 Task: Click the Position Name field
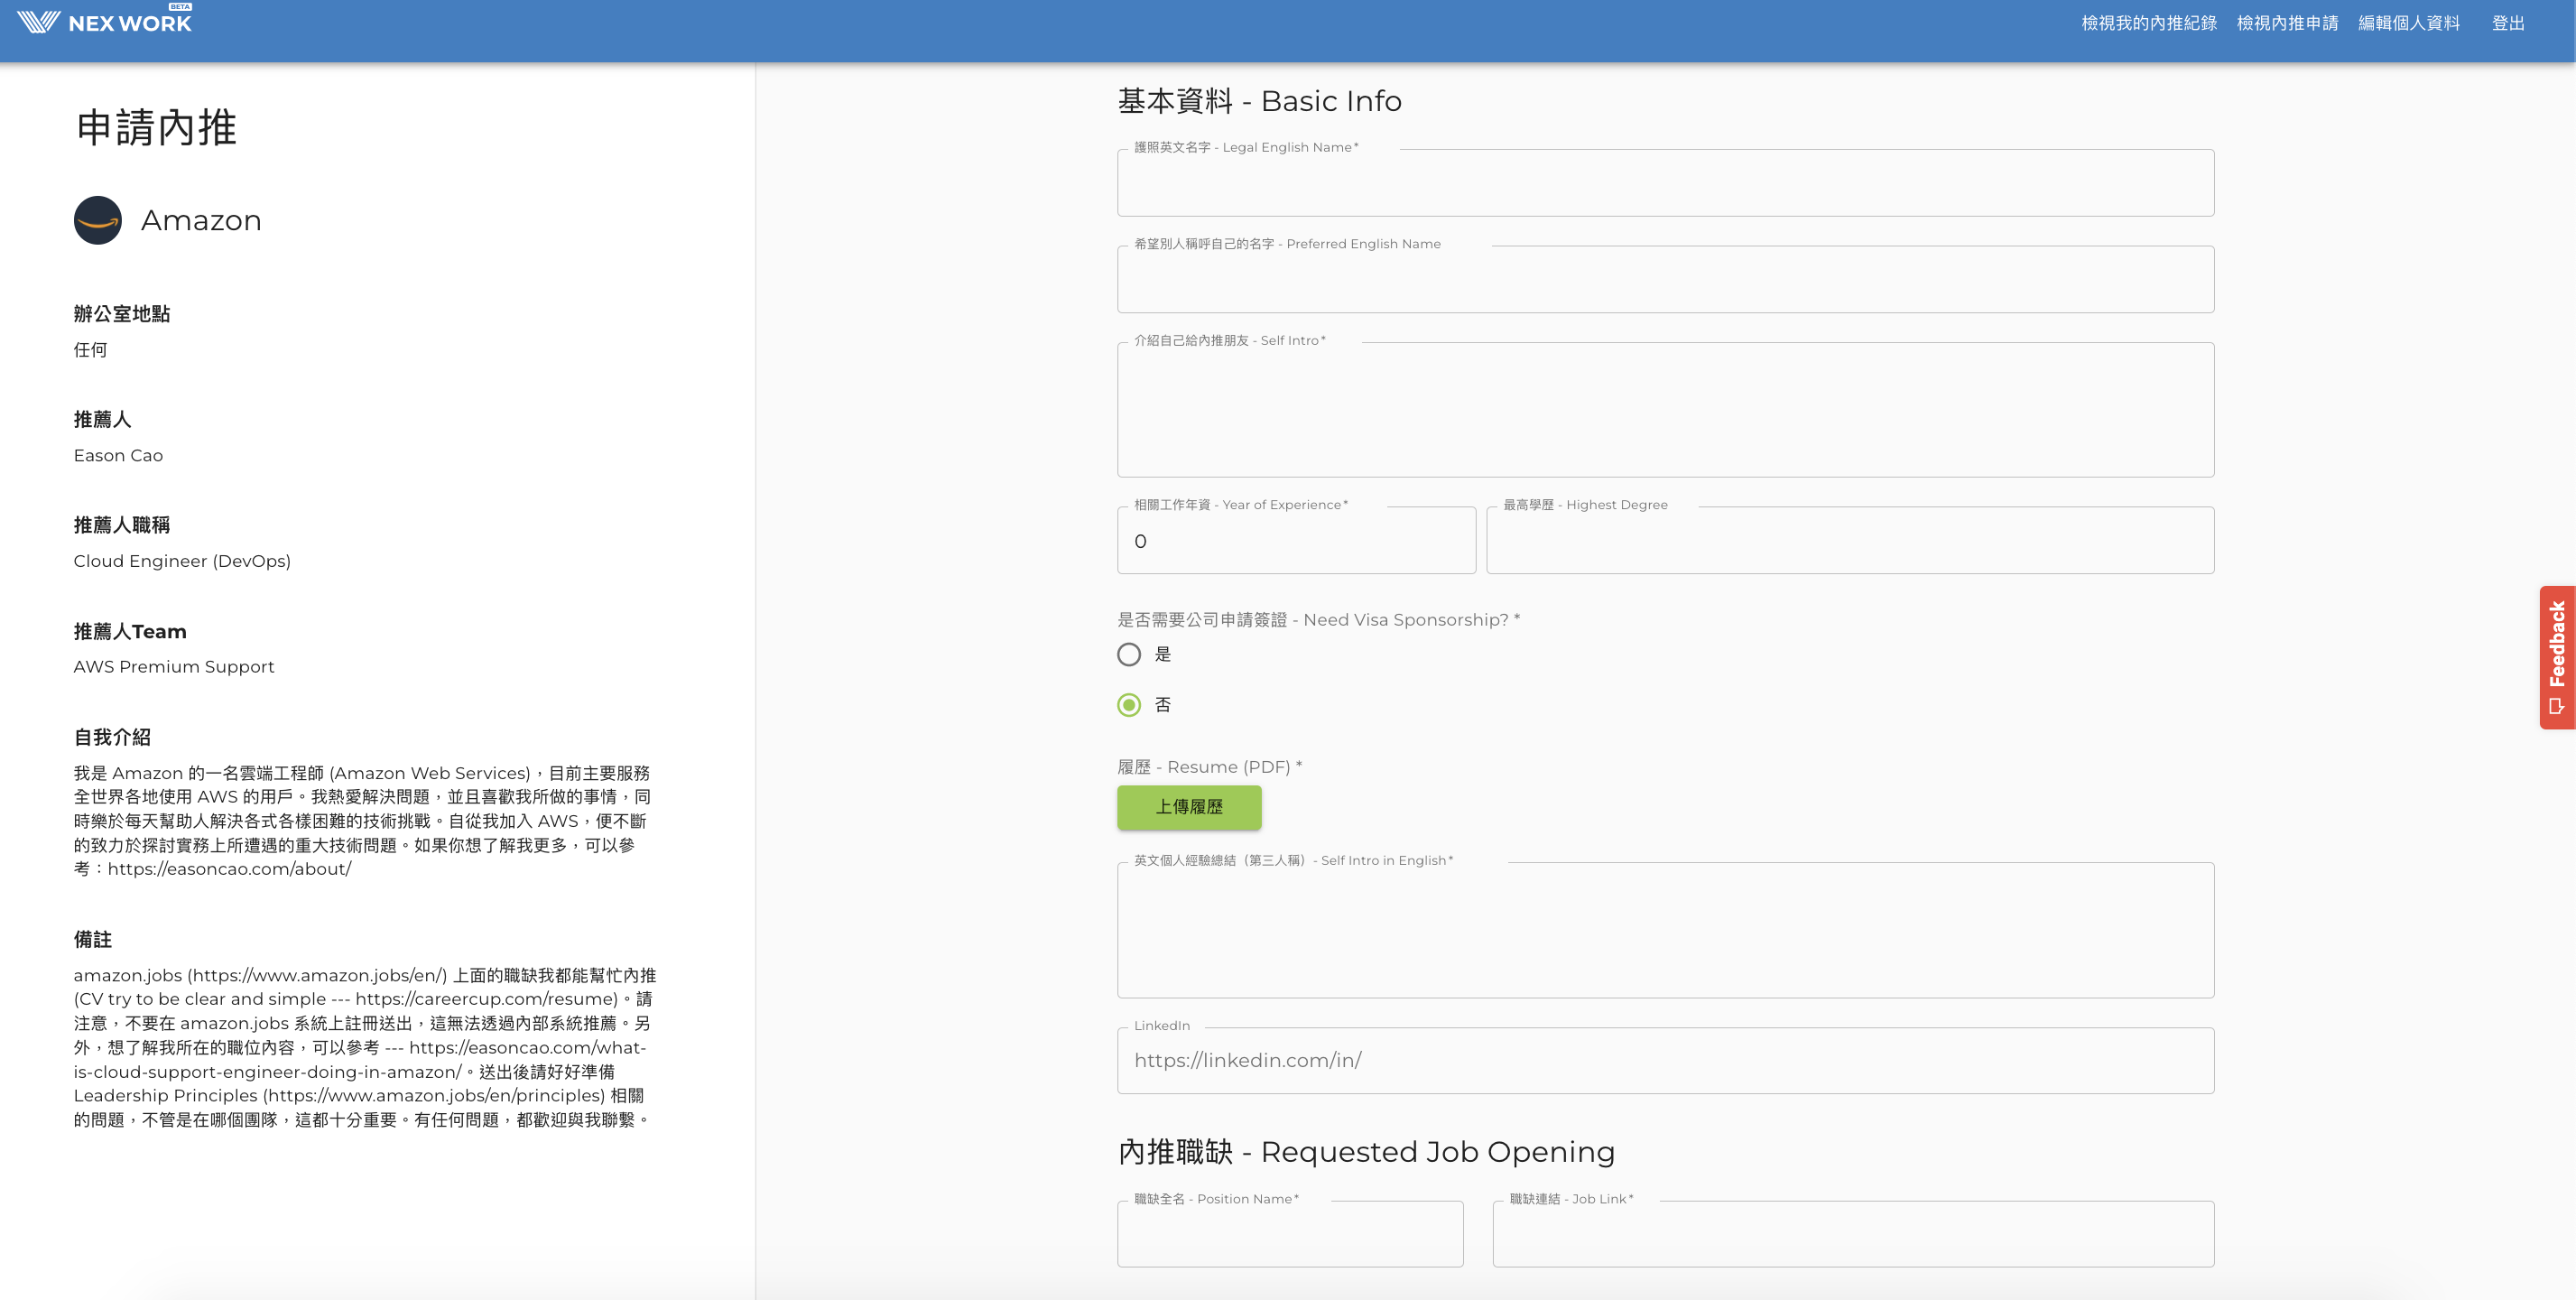pyautogui.click(x=1289, y=1235)
